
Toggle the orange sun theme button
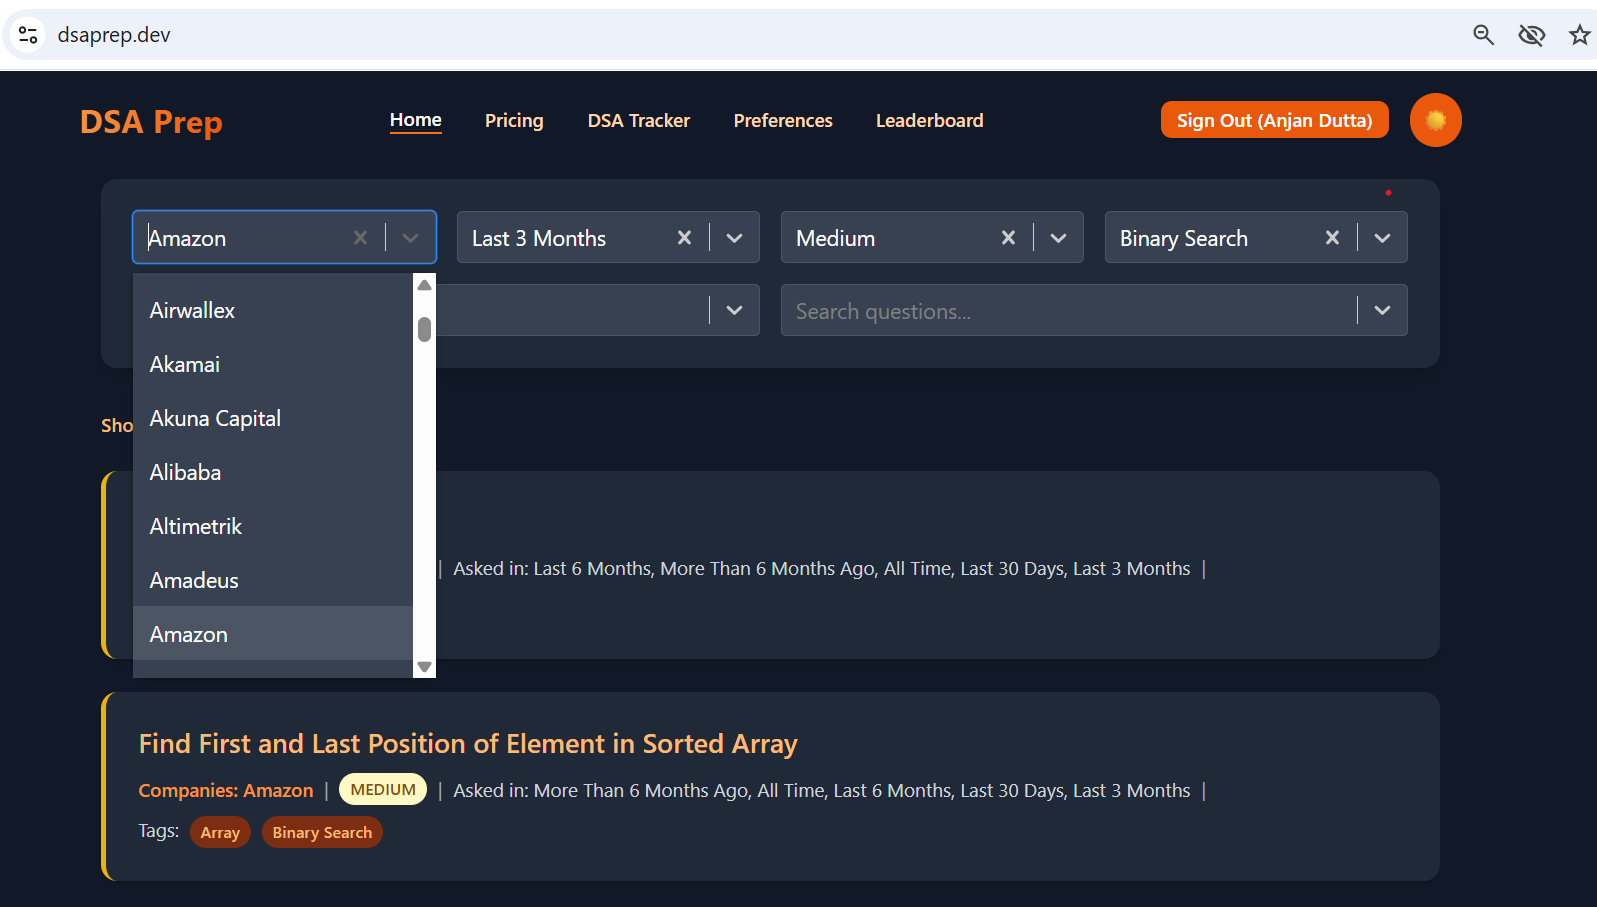1435,120
